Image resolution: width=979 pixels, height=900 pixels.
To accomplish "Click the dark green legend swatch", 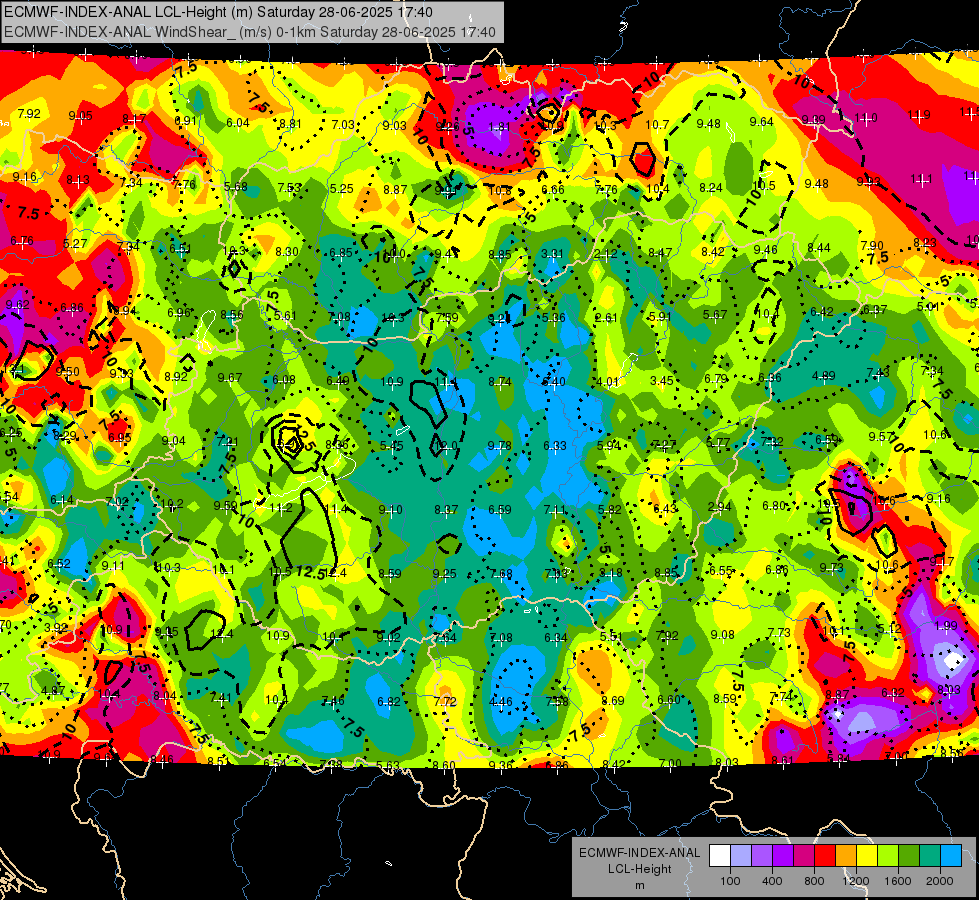I will pos(909,856).
